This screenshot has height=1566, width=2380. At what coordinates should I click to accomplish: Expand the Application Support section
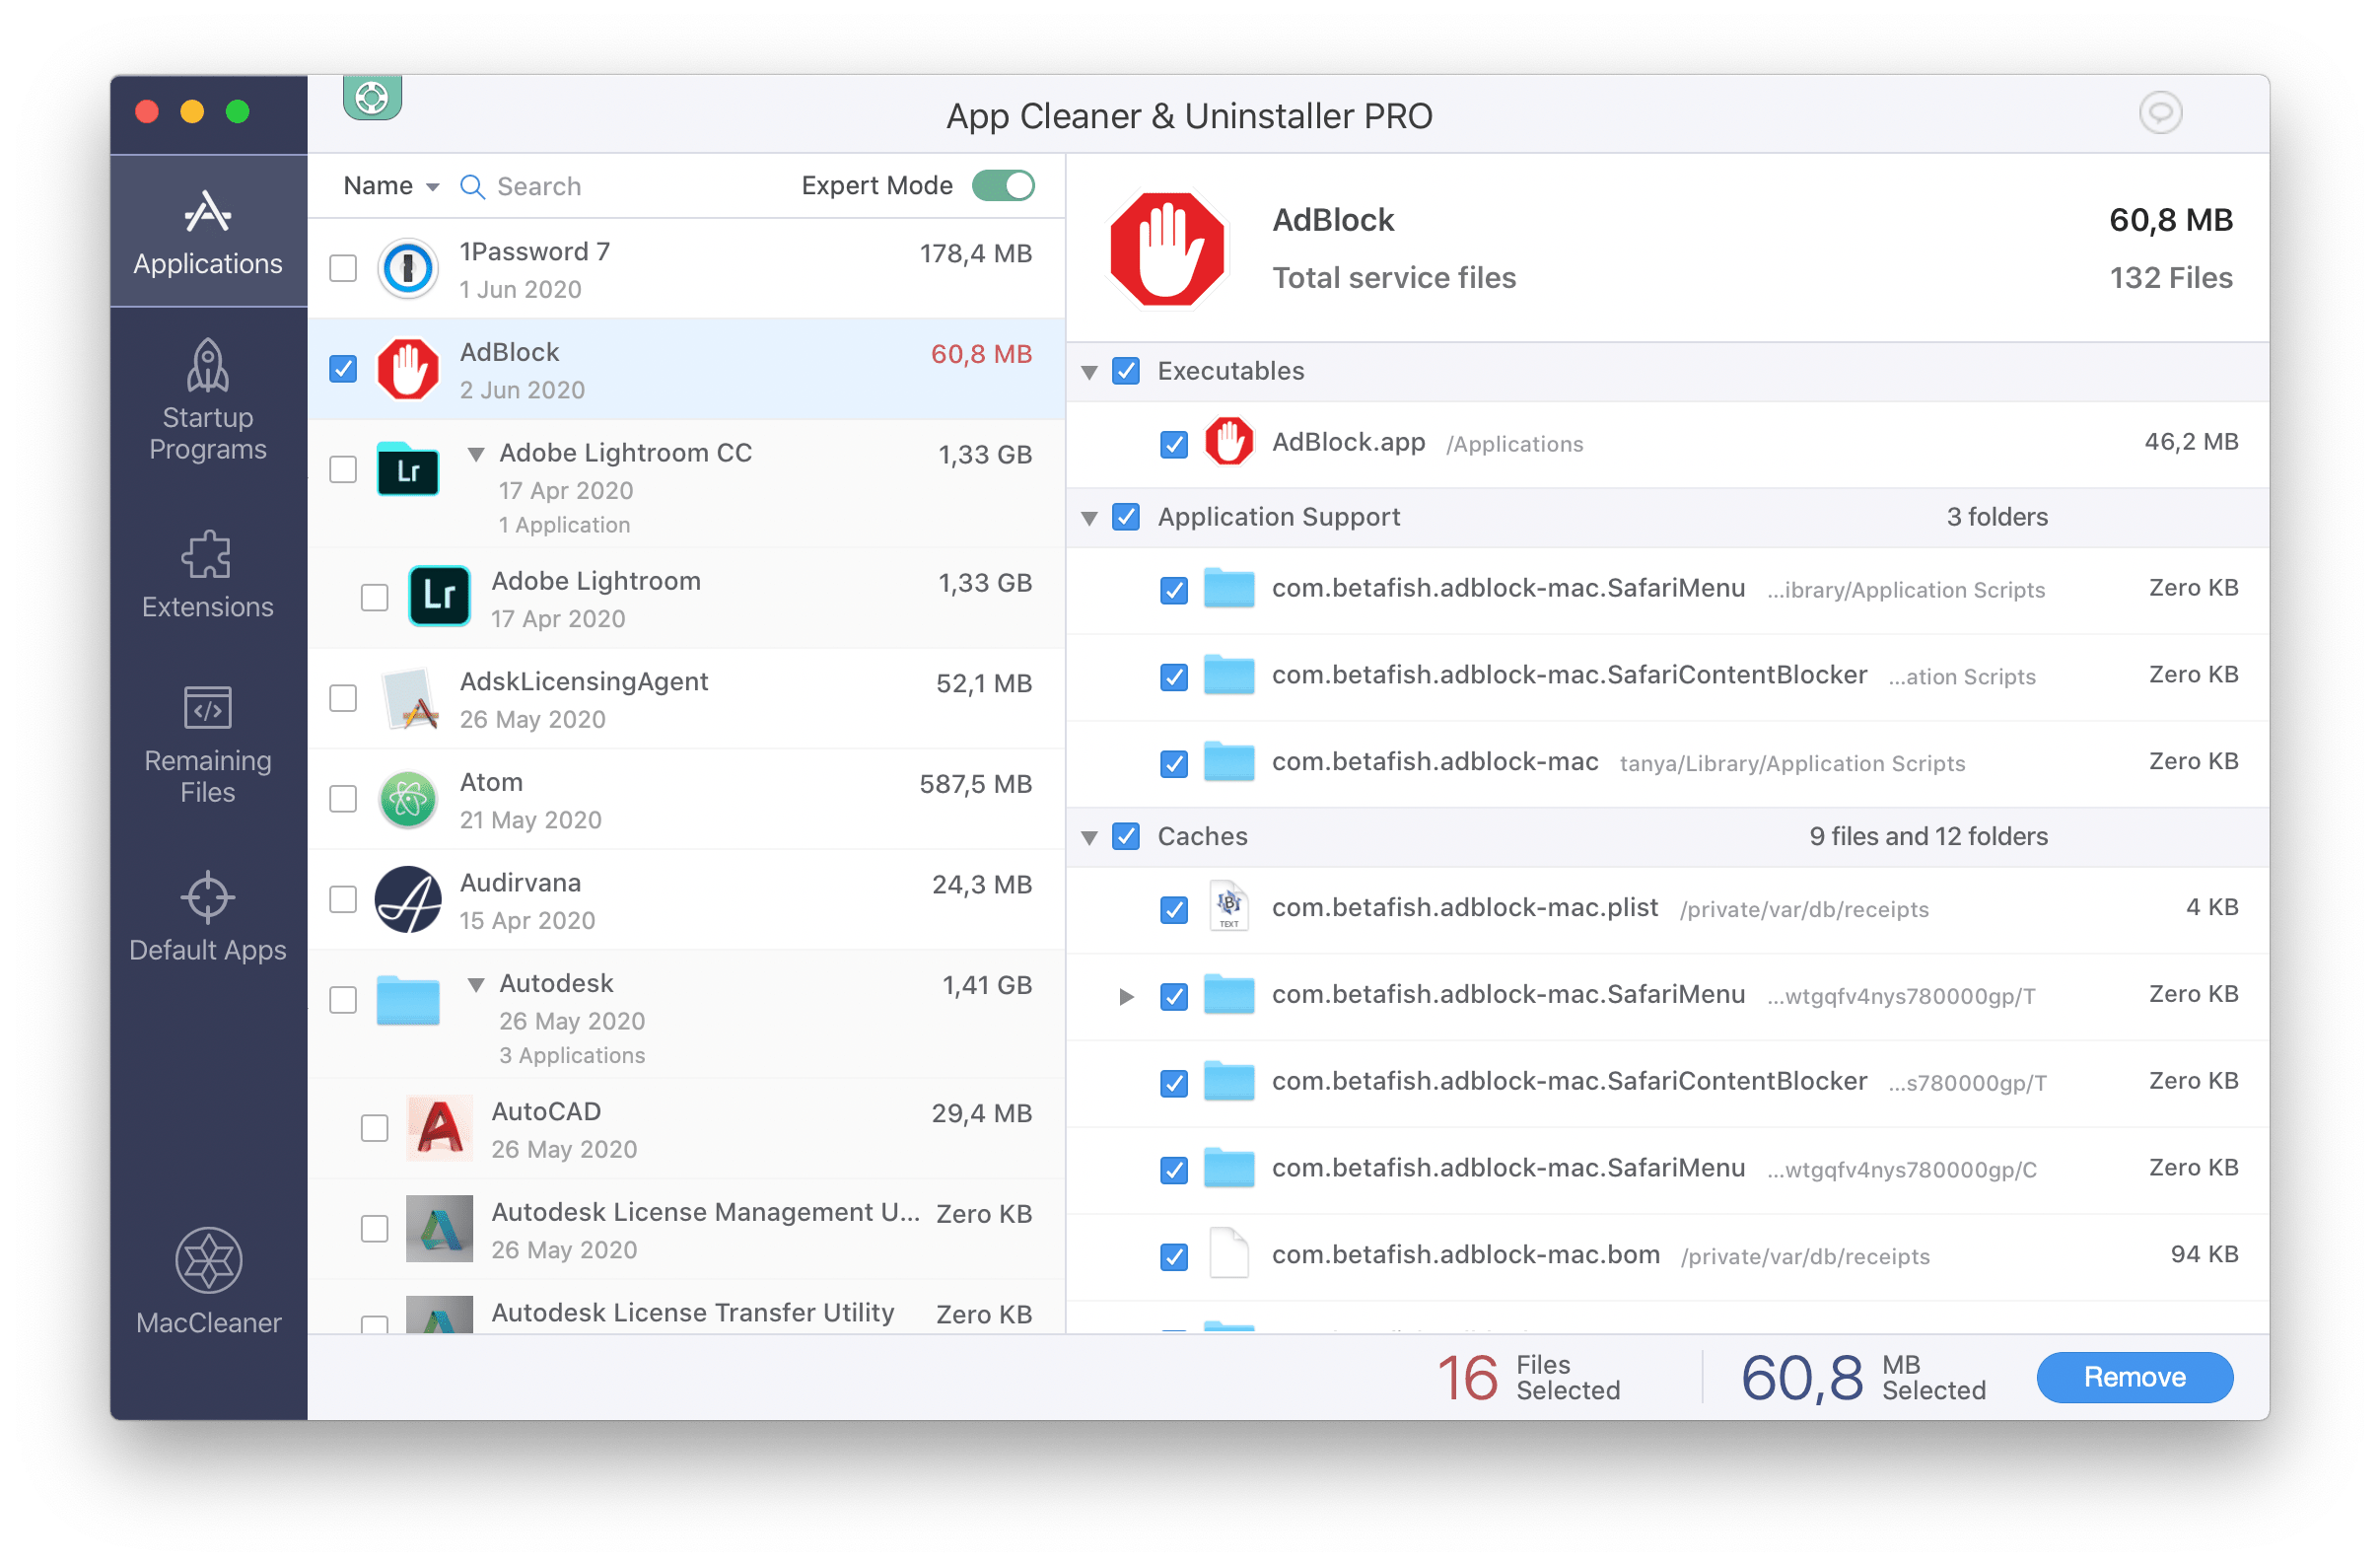[1092, 518]
